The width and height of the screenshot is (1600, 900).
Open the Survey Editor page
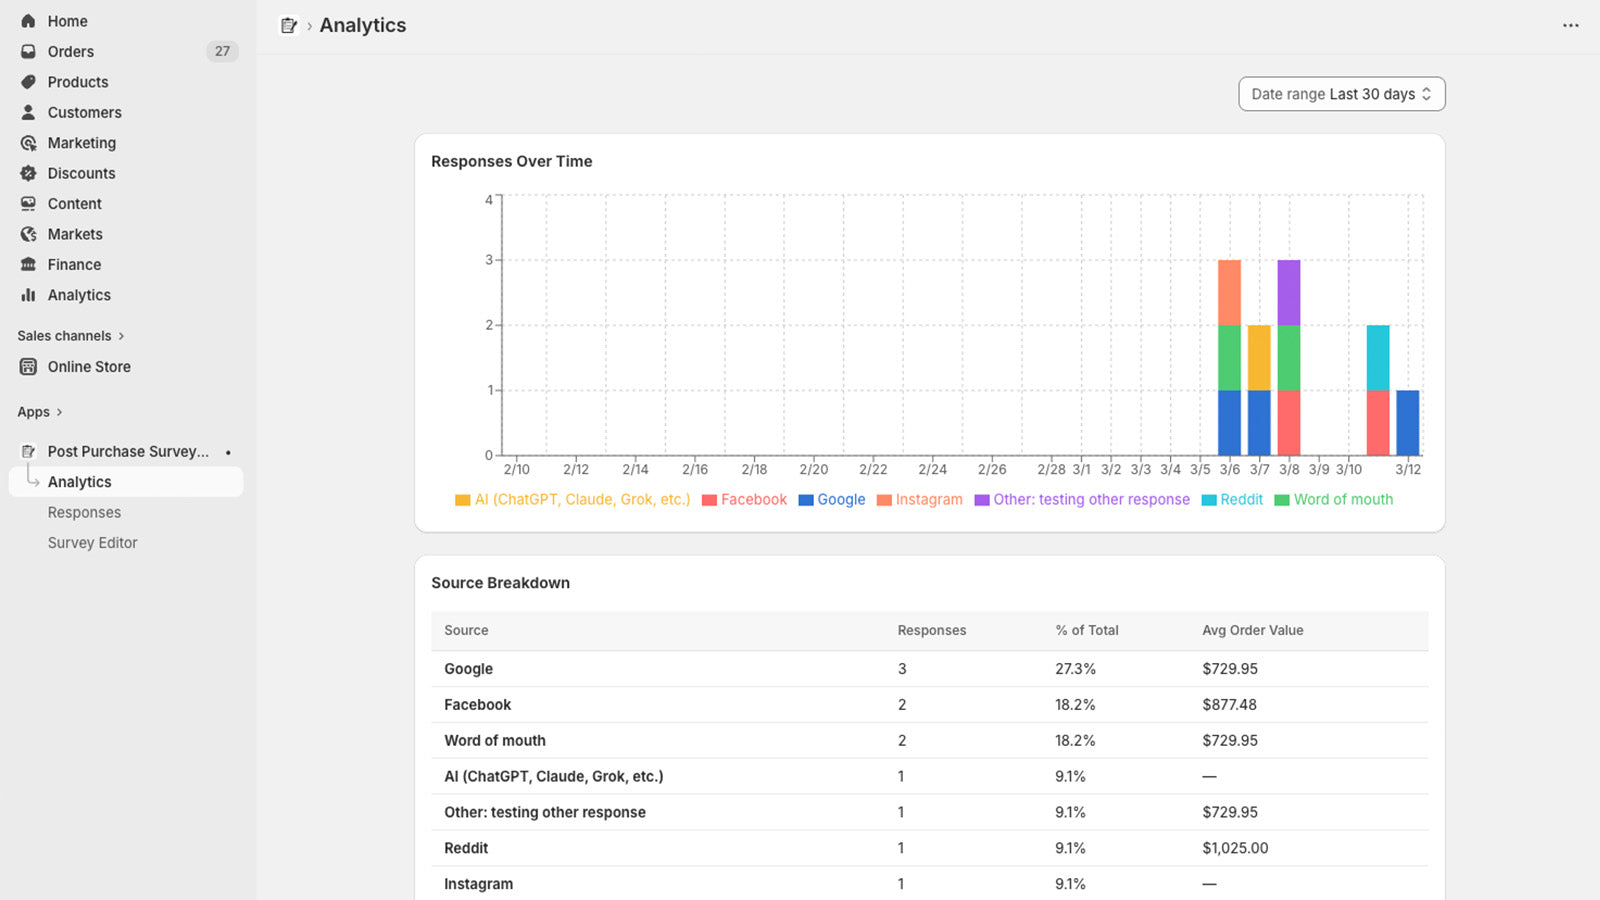click(x=92, y=542)
